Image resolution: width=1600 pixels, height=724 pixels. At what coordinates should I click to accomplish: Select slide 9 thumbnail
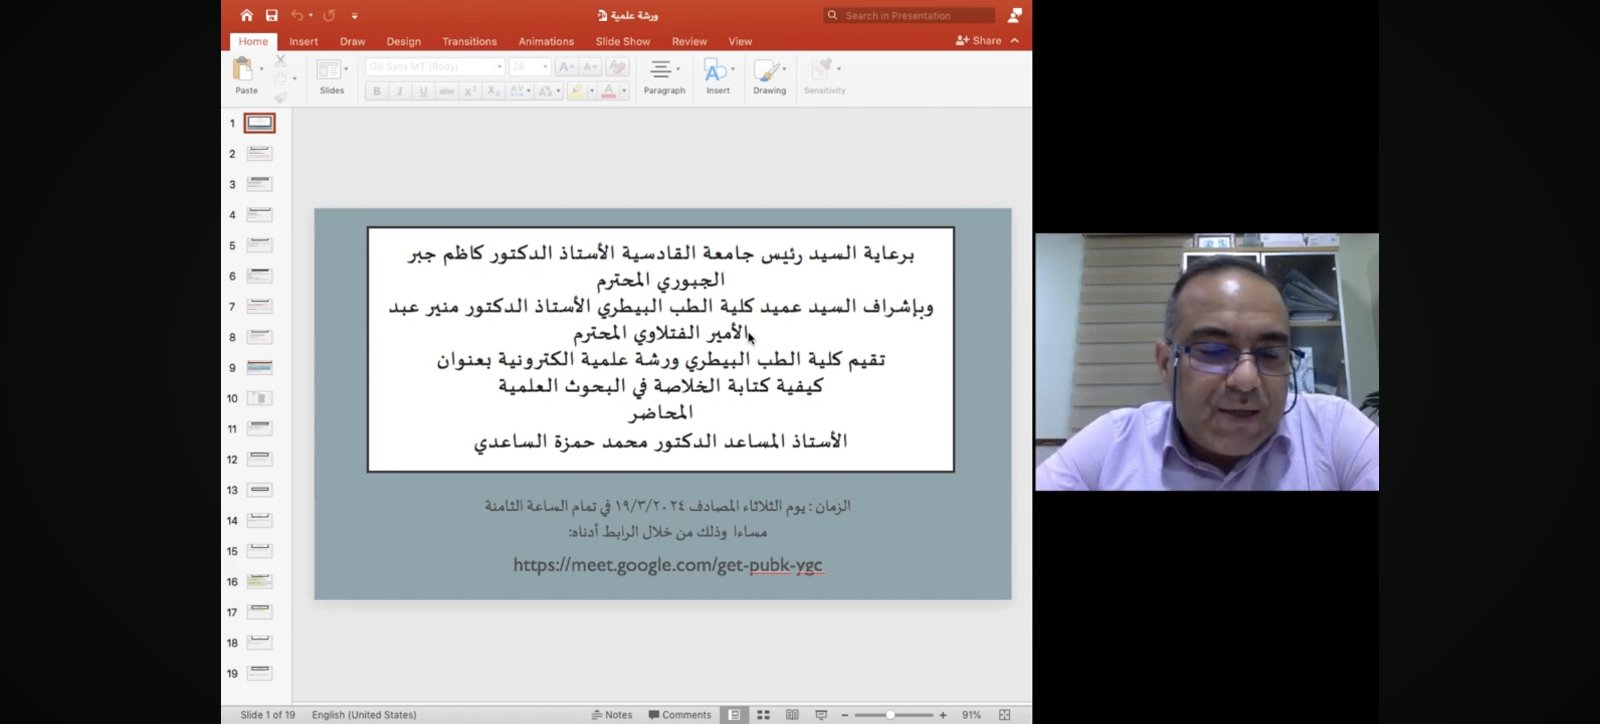pos(259,368)
